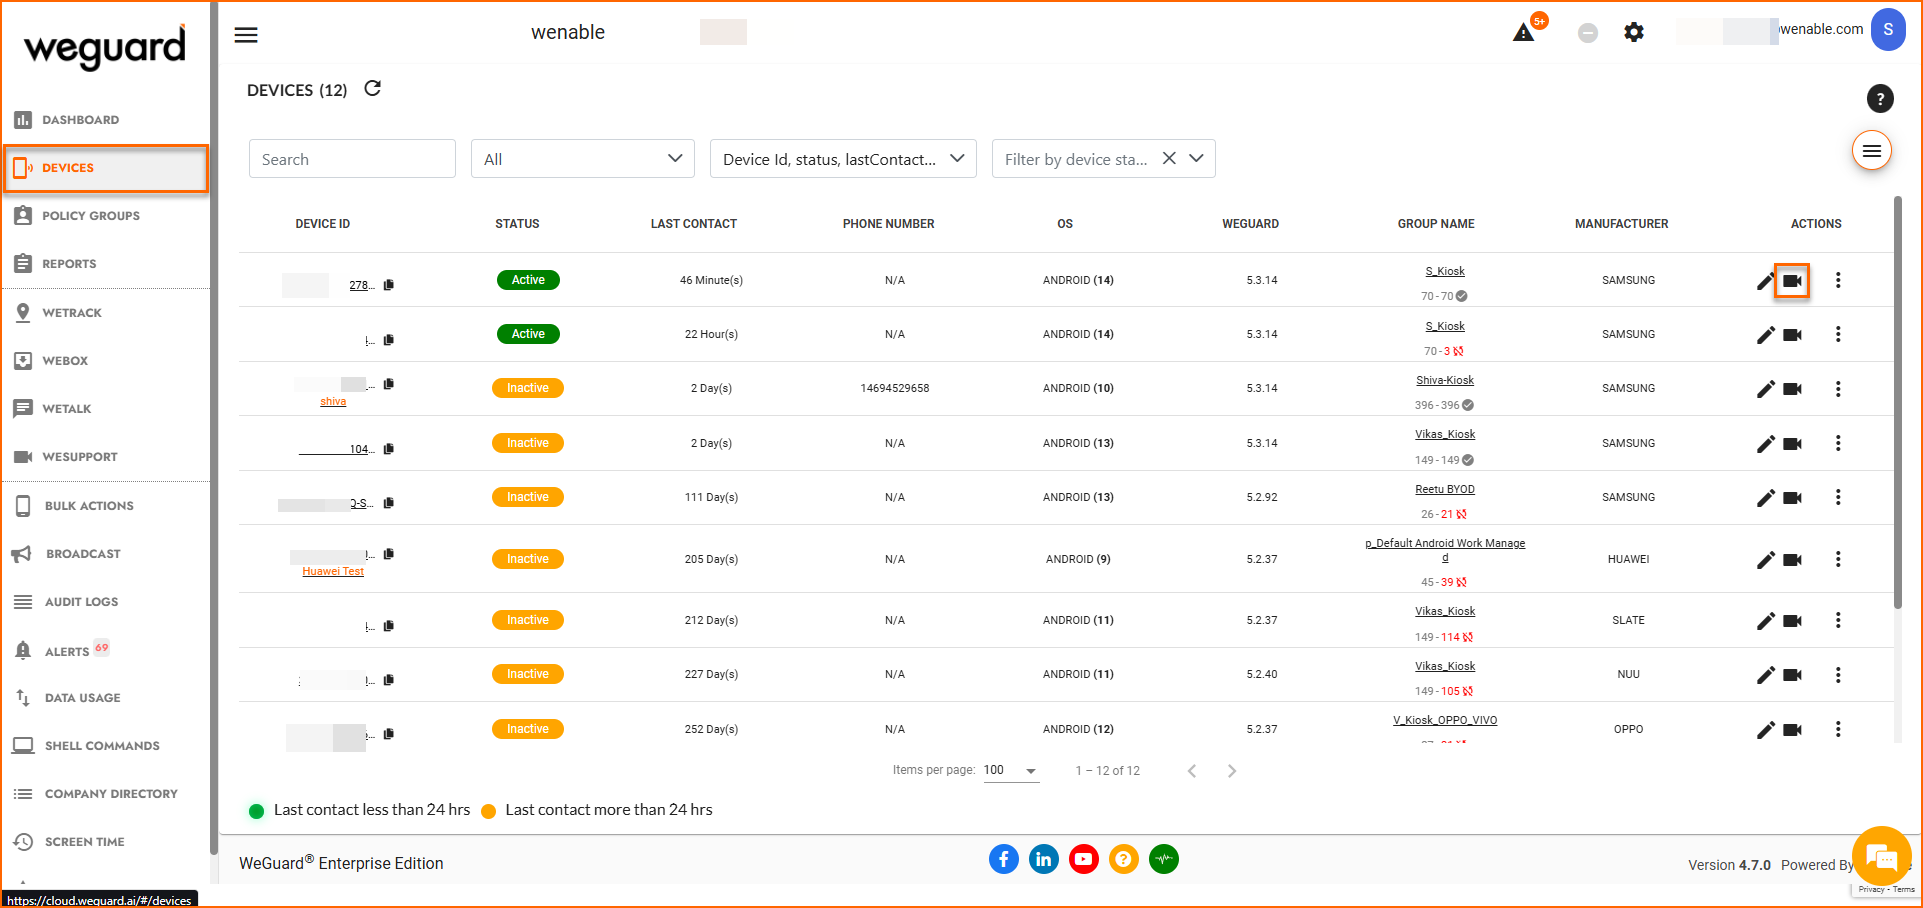This screenshot has height=908, width=1923.
Task: Edit the NUU manufacturer device
Action: 1766,675
